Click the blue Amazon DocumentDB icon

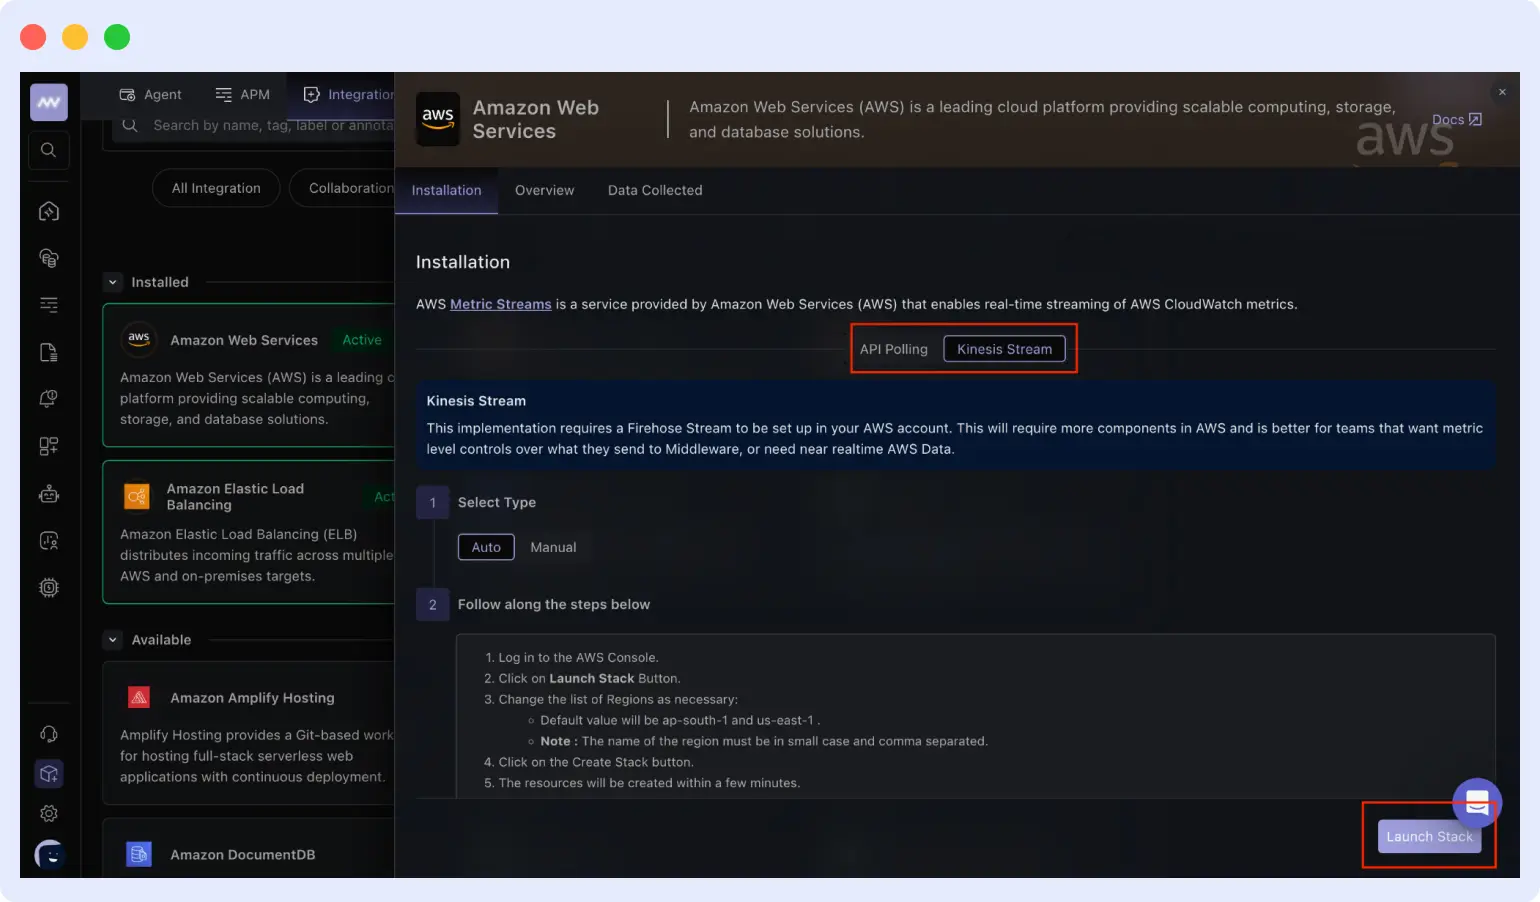point(139,854)
